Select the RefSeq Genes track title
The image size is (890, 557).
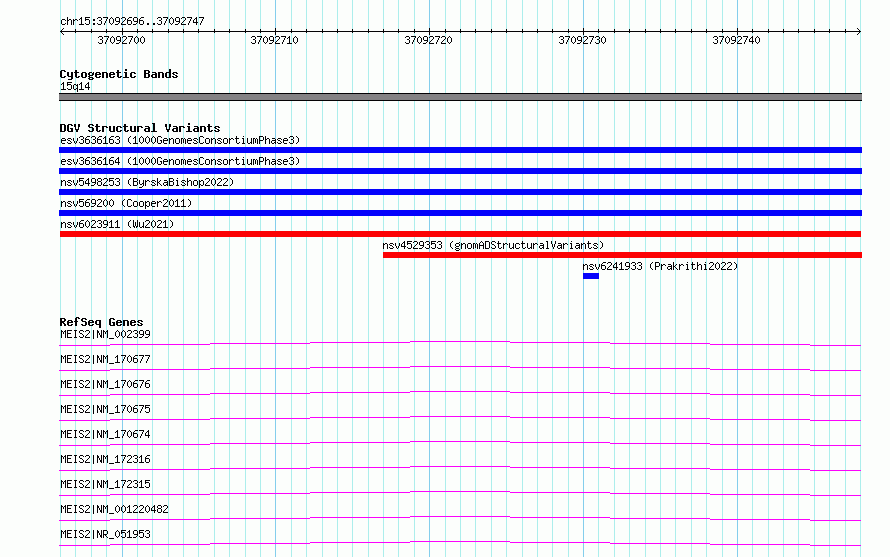tap(101, 322)
